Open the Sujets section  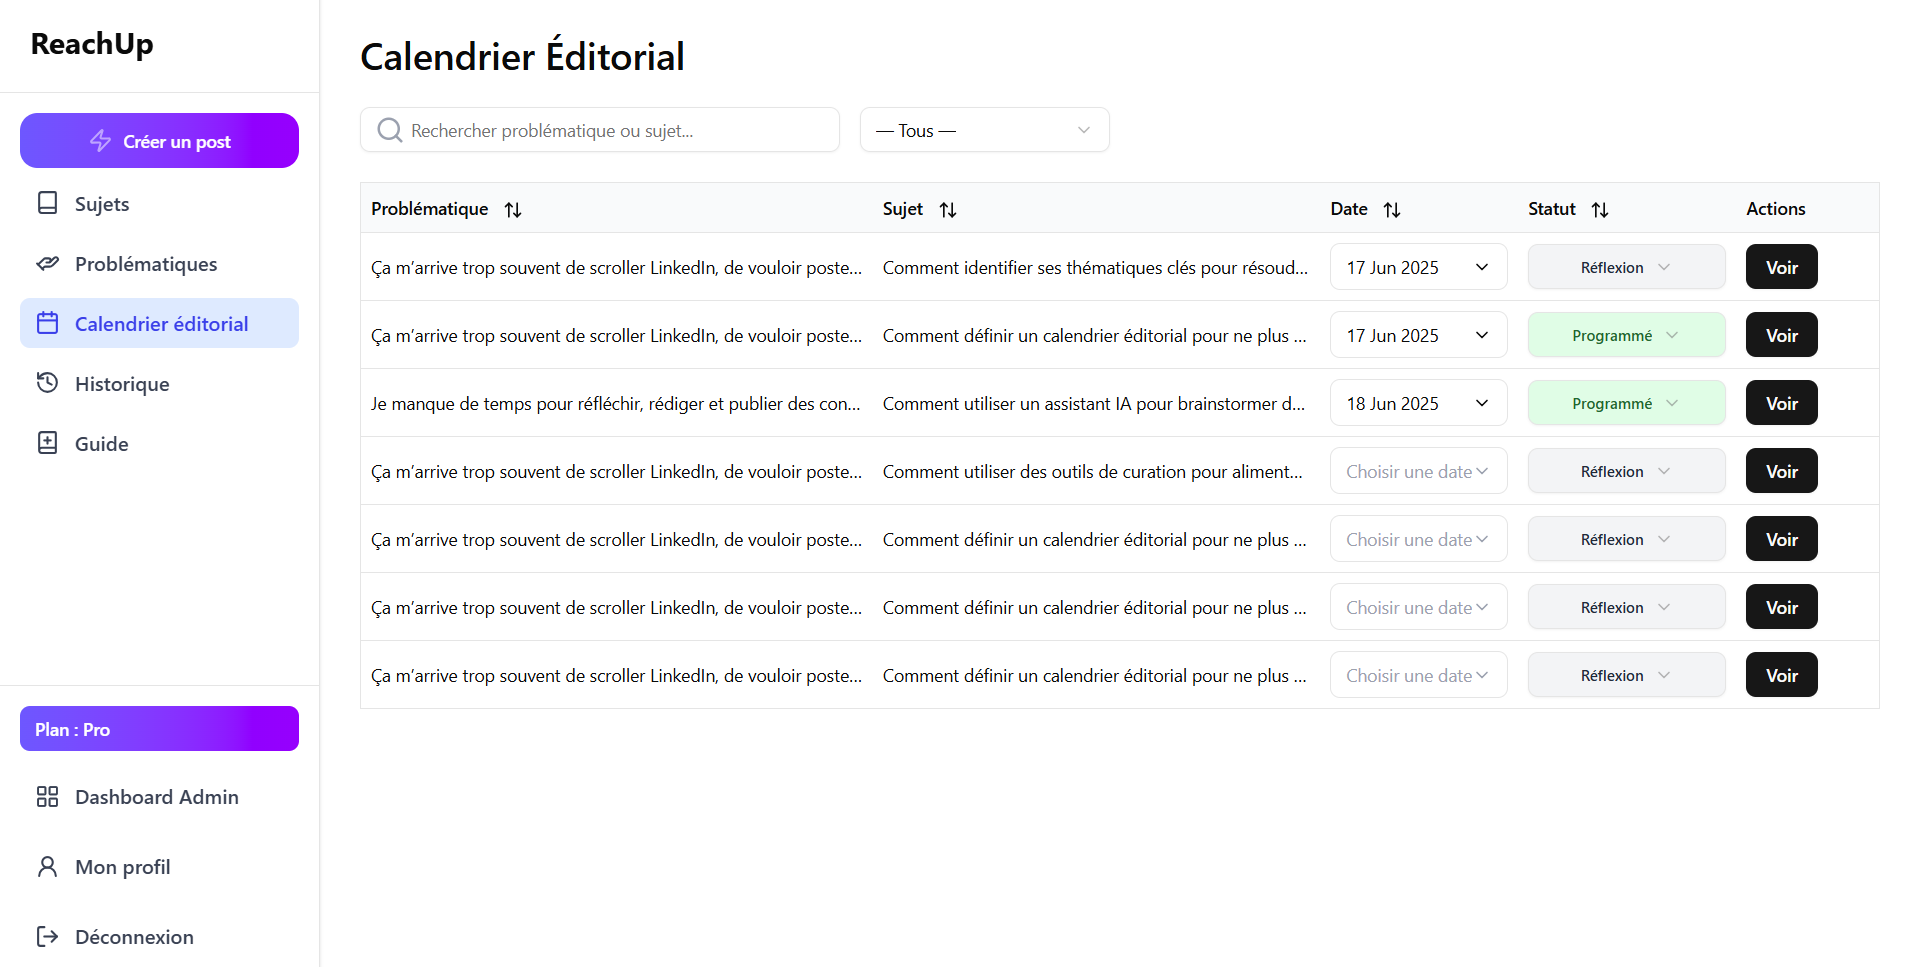click(159, 203)
